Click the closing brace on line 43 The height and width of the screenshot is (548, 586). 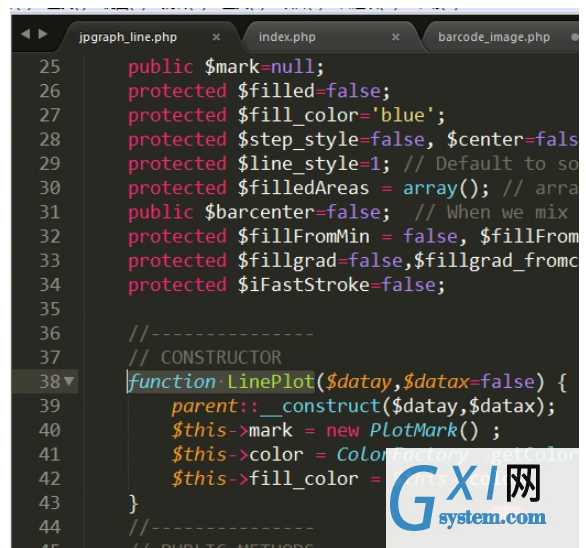click(x=133, y=504)
